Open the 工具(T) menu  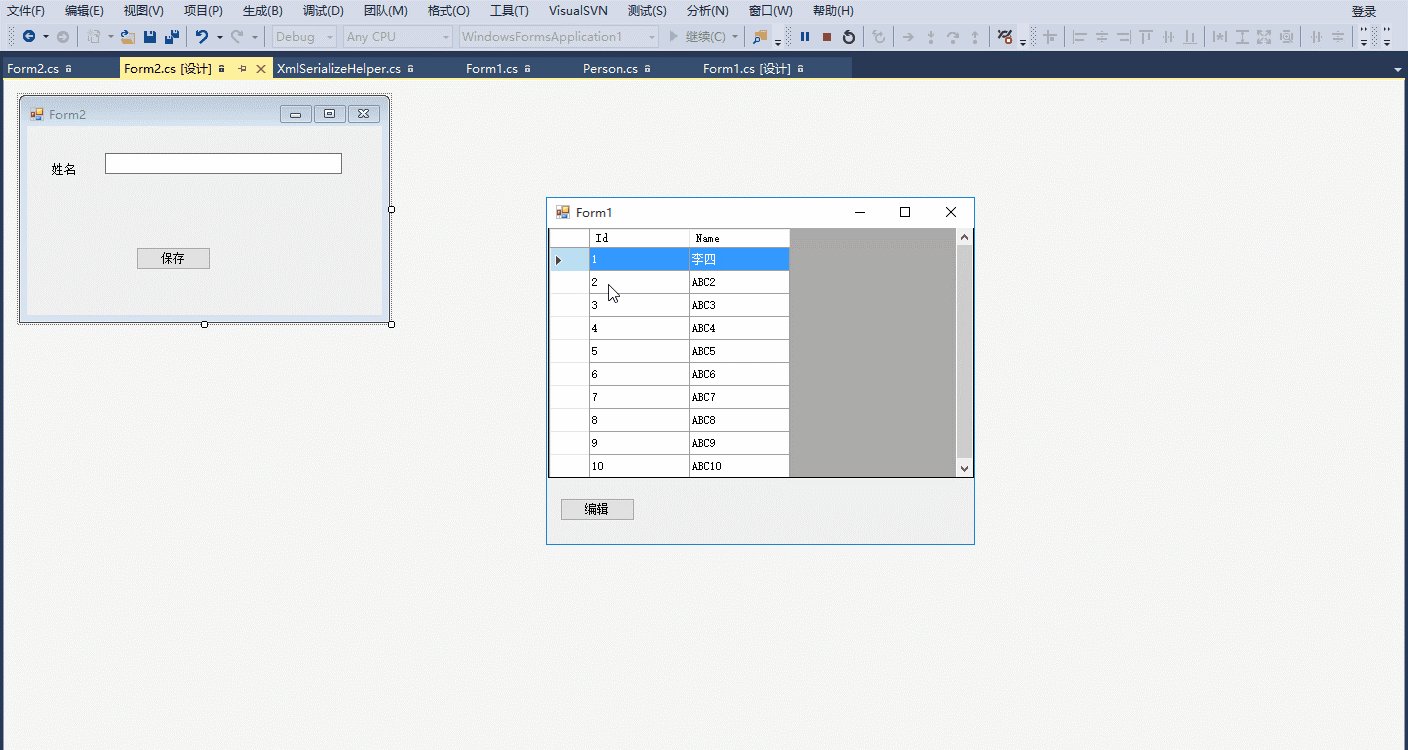pyautogui.click(x=509, y=11)
